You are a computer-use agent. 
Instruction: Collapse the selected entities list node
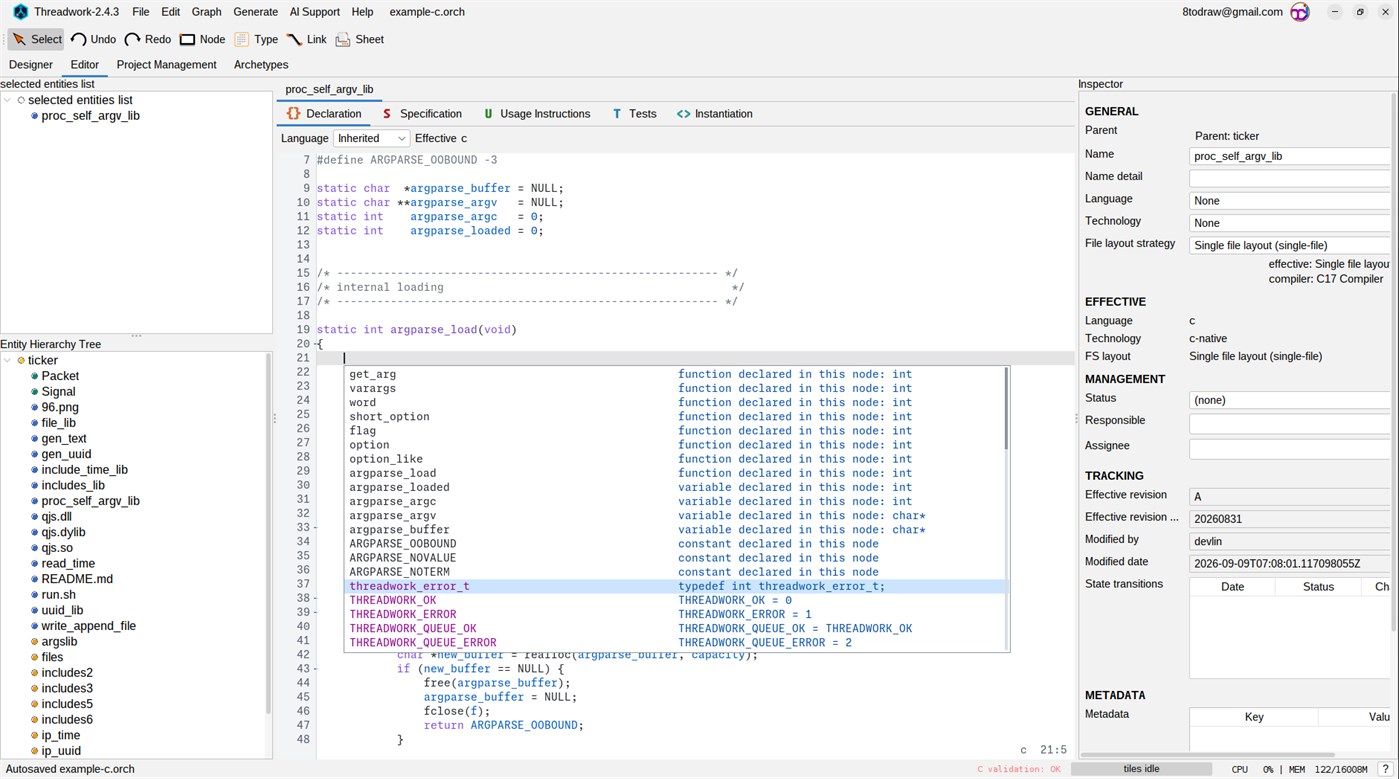coord(8,100)
